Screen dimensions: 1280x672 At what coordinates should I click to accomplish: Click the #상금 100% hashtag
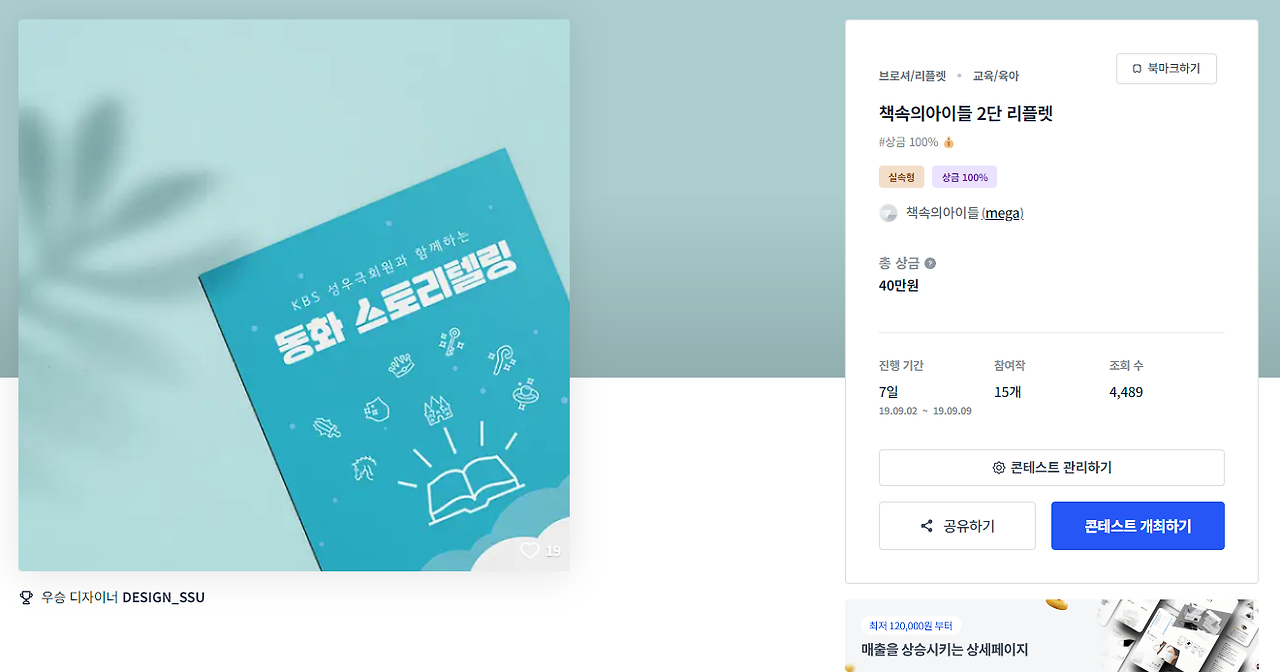tap(908, 142)
